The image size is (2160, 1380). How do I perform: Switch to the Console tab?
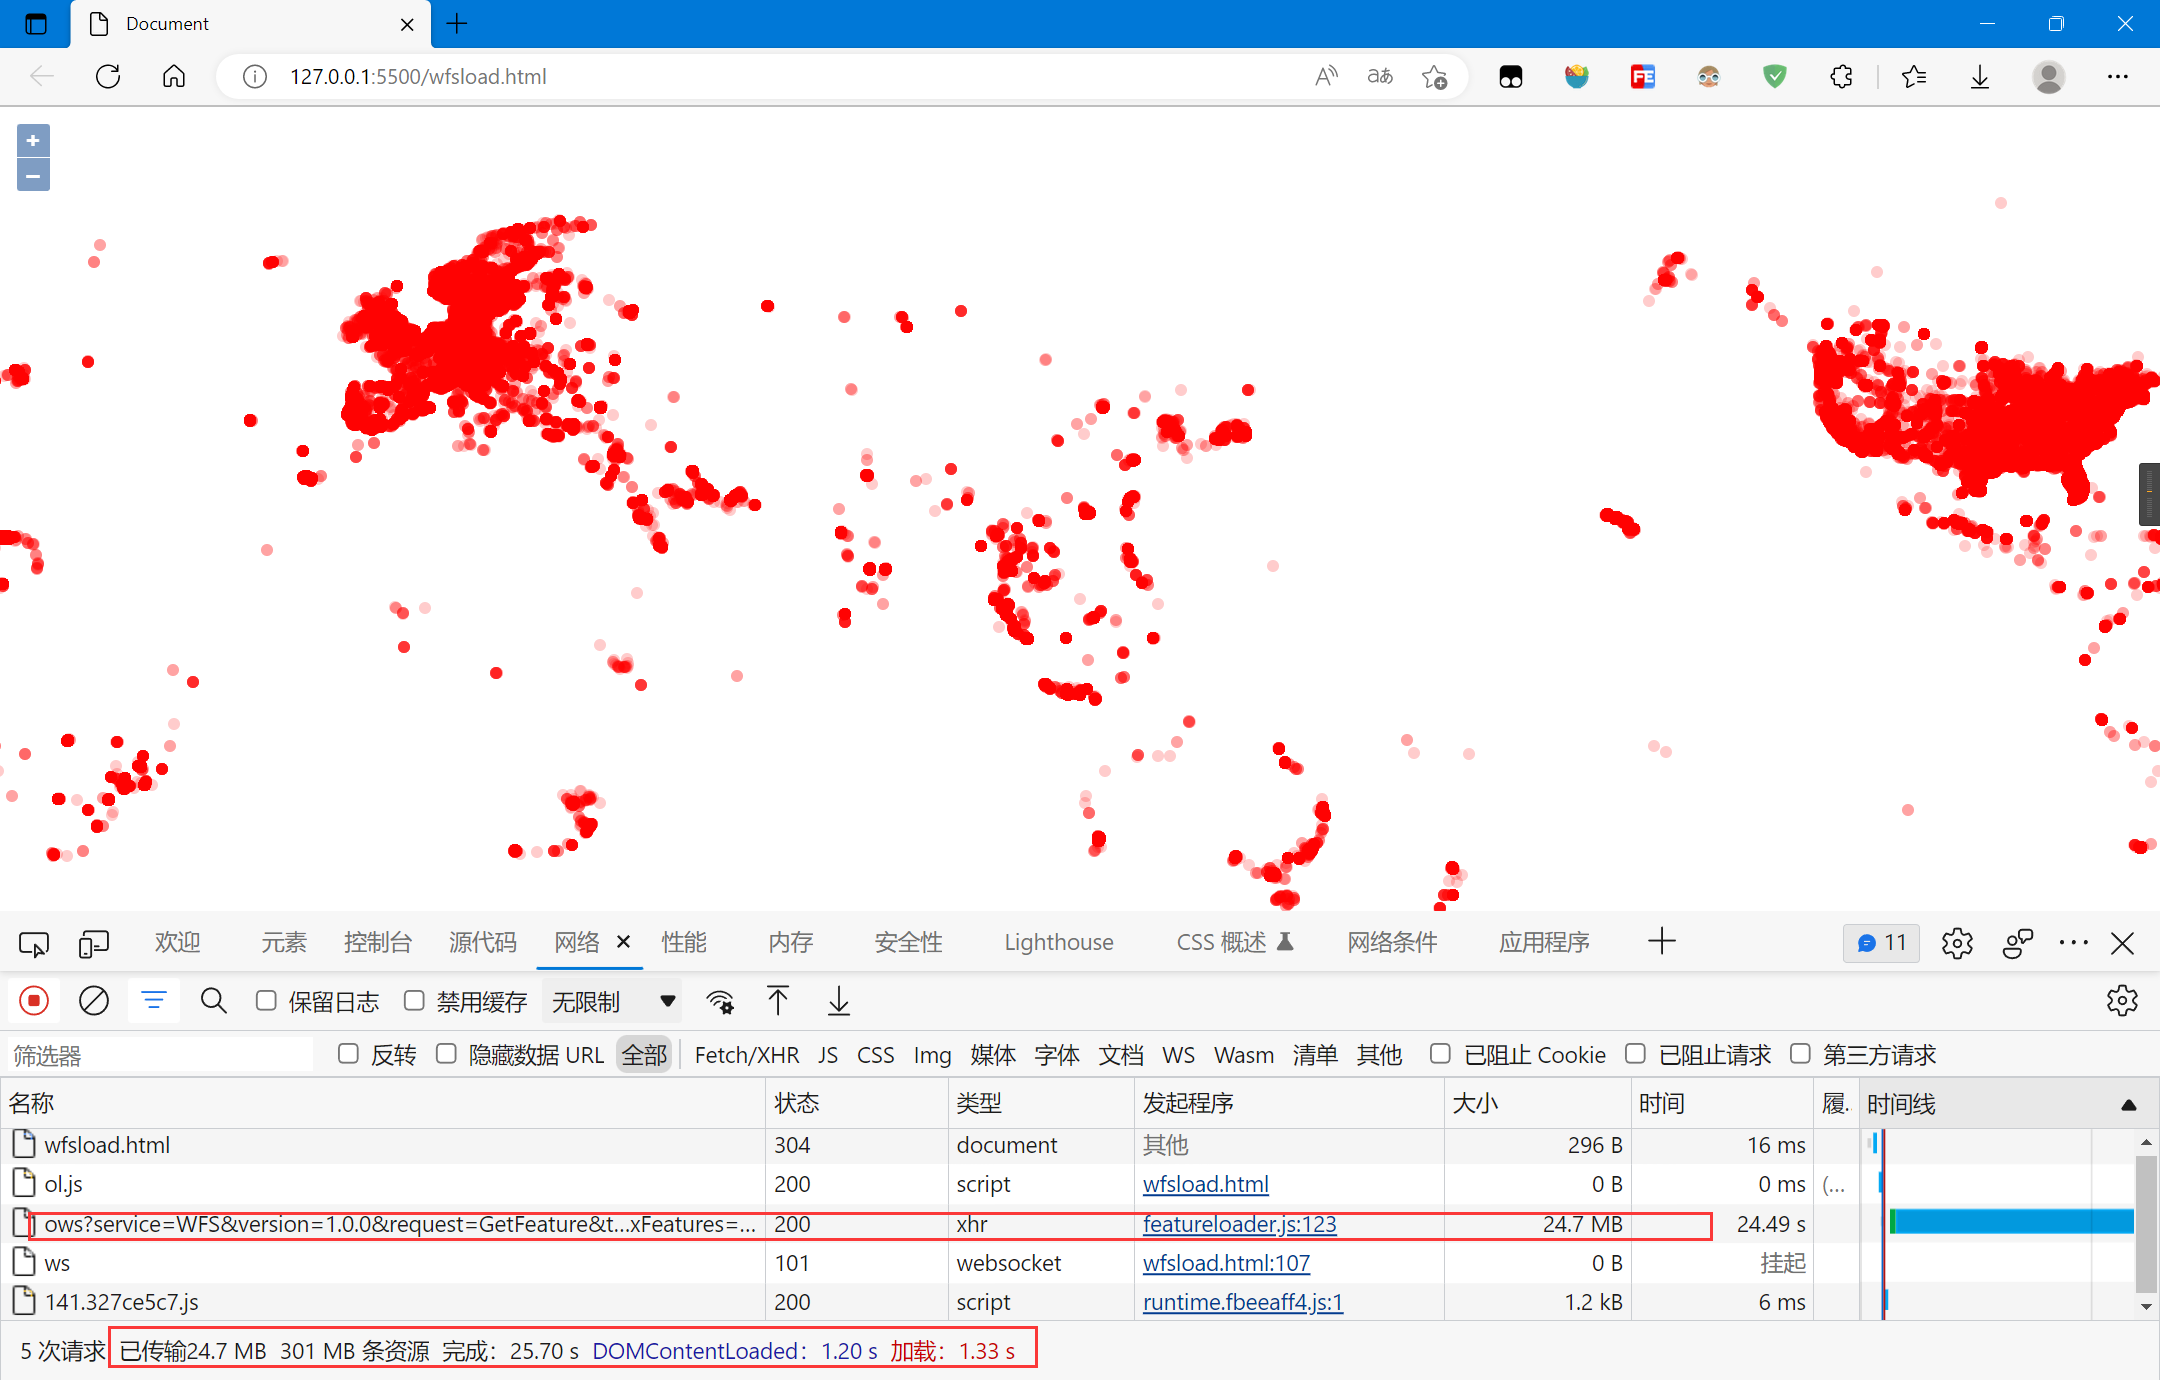[x=377, y=942]
